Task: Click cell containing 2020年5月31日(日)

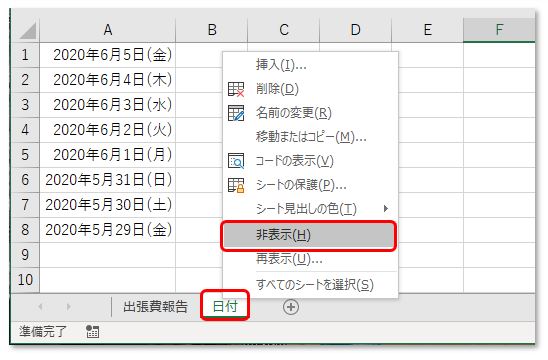Action: 108,180
